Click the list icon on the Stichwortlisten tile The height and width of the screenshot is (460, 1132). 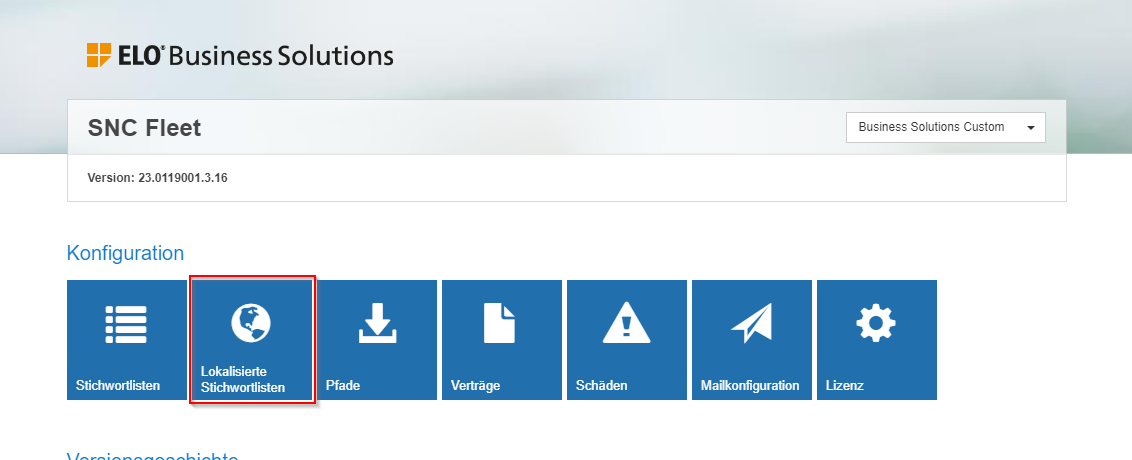tap(126, 323)
